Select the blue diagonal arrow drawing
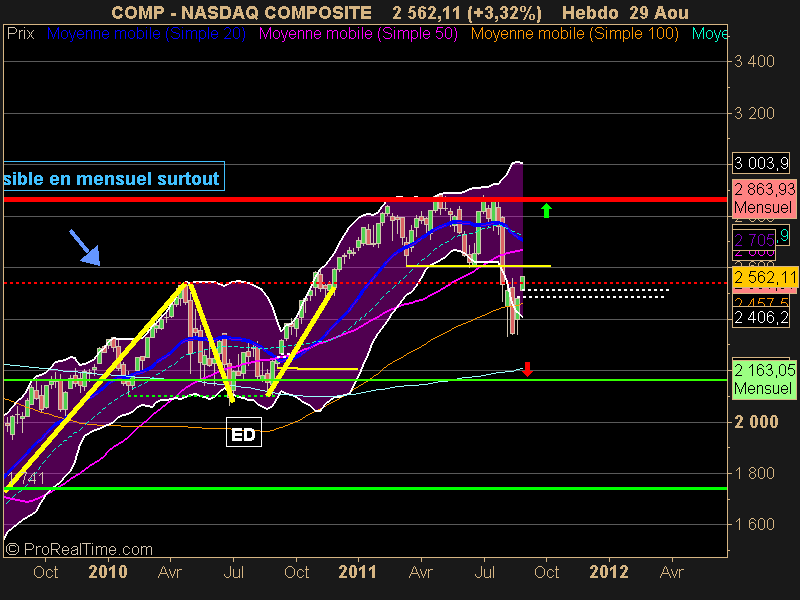The width and height of the screenshot is (800, 600). [85, 247]
